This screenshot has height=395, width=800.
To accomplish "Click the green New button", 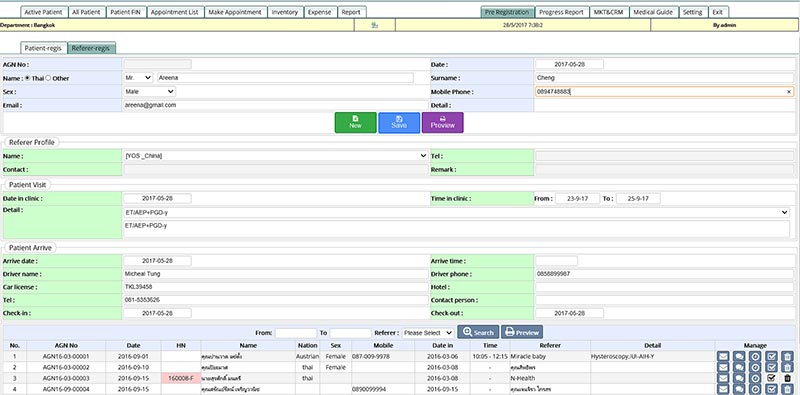I will coord(356,122).
